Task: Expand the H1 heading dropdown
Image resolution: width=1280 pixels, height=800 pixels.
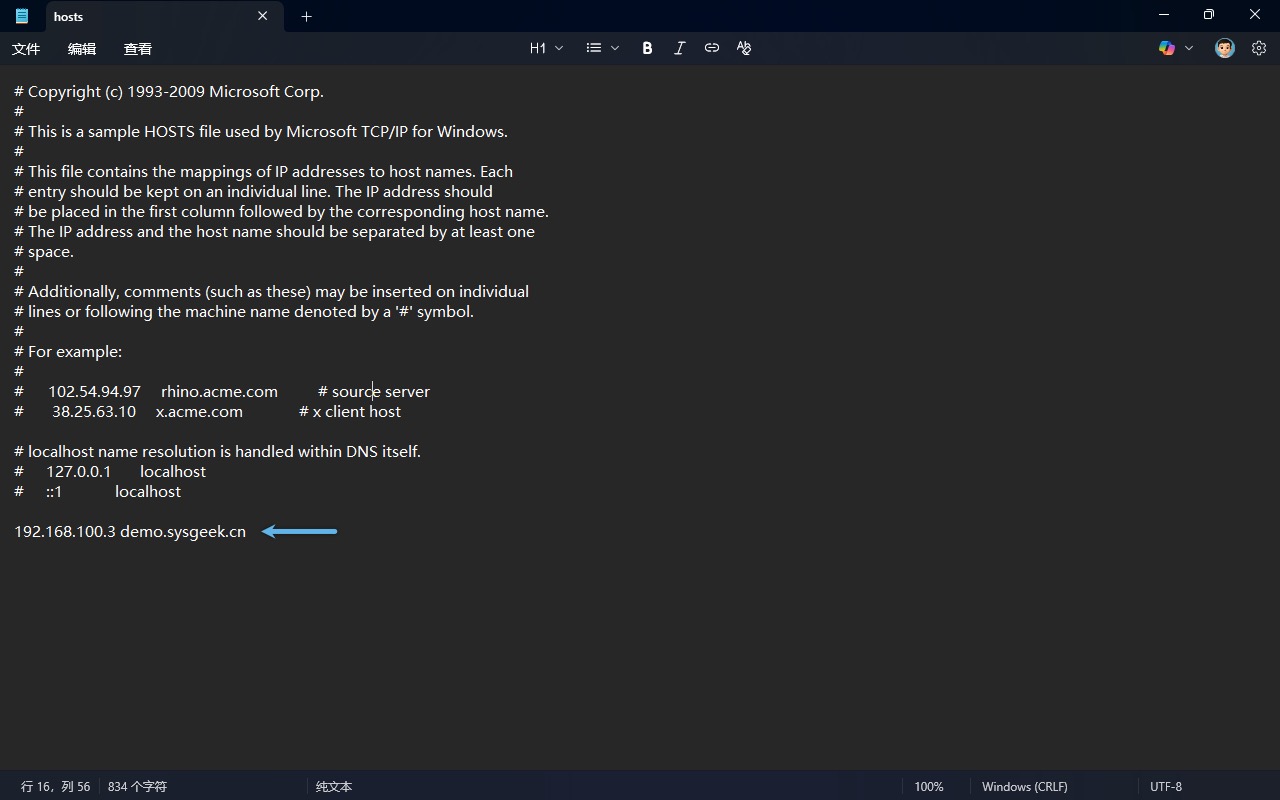Action: tap(546, 48)
